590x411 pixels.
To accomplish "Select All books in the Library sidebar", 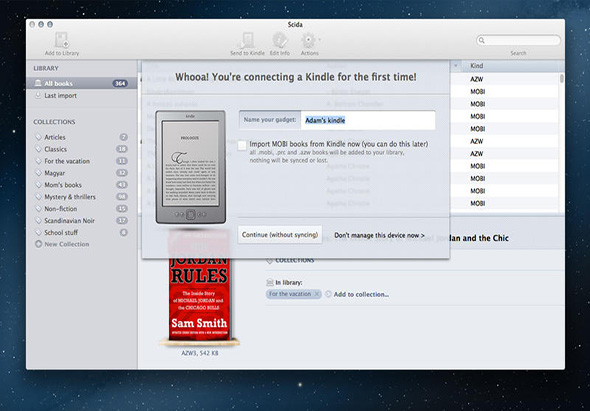I will click(x=82, y=83).
